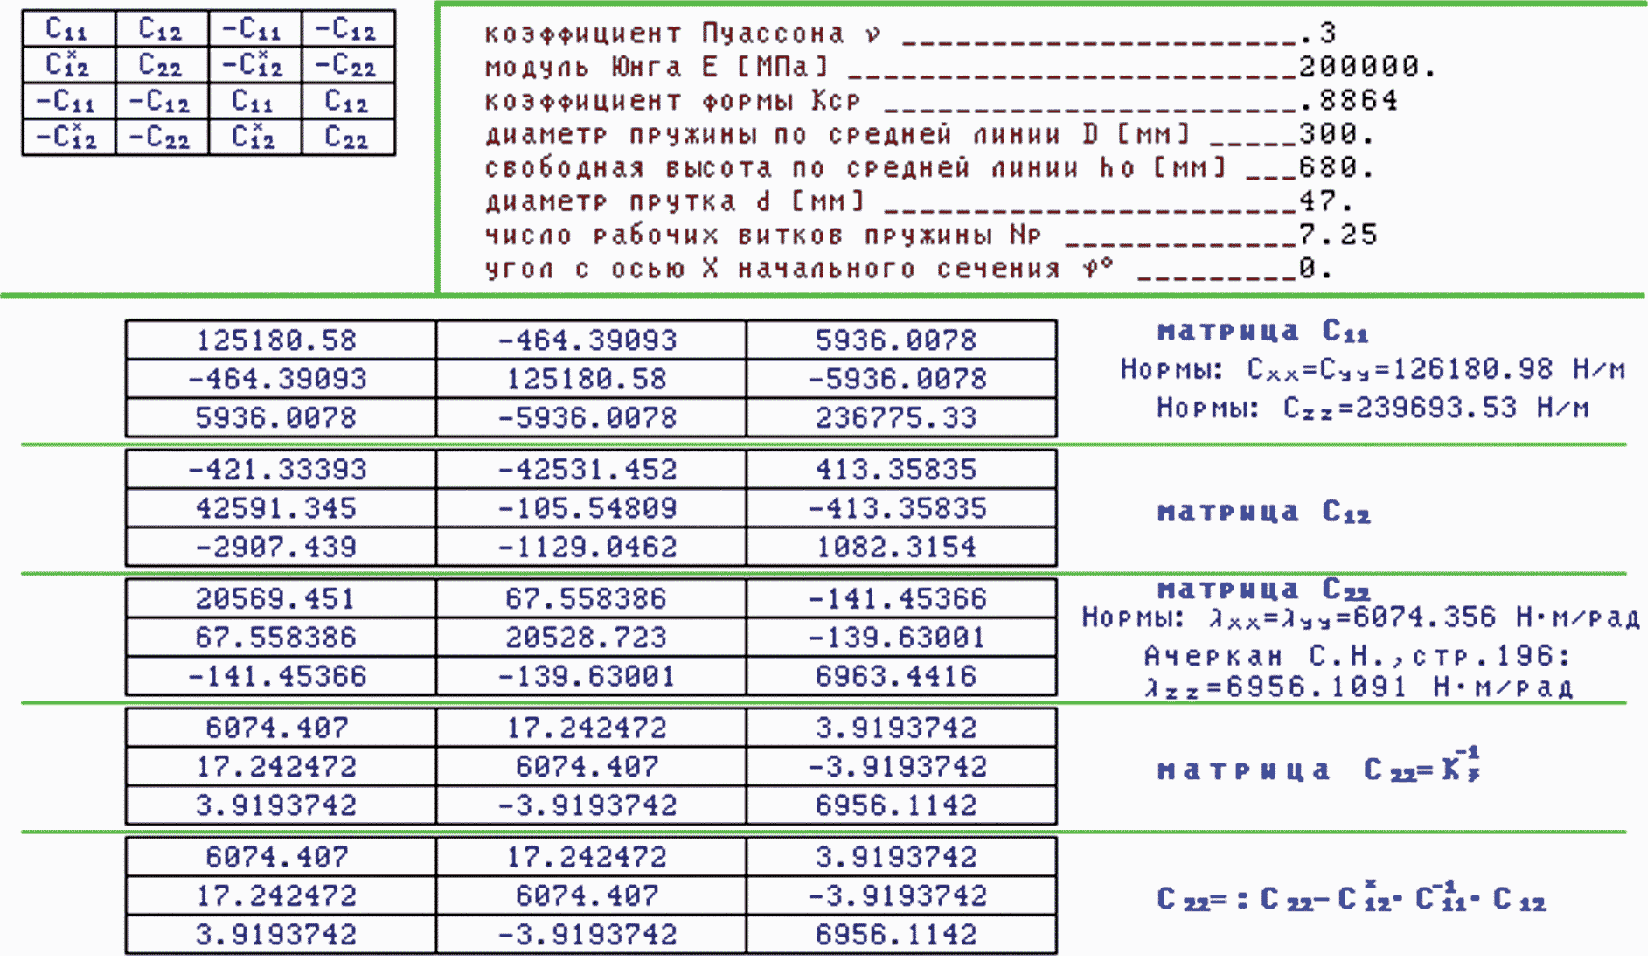Click the cell containing 20569.451
The image size is (1648, 956).
(279, 598)
